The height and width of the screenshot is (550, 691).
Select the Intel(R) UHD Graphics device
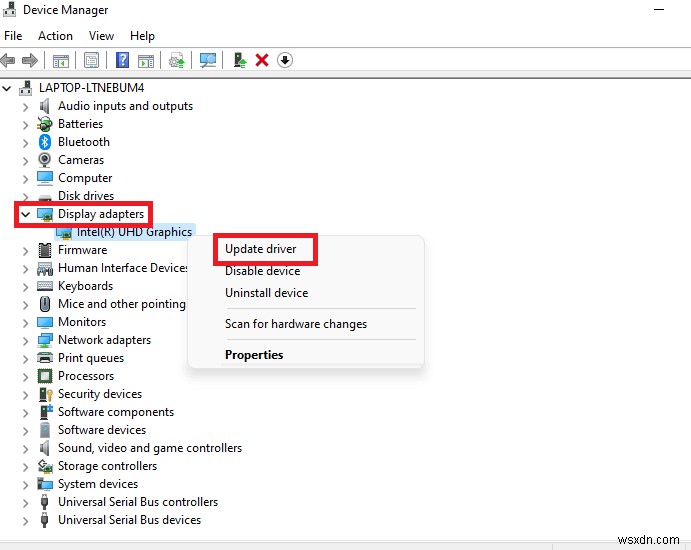click(x=134, y=232)
